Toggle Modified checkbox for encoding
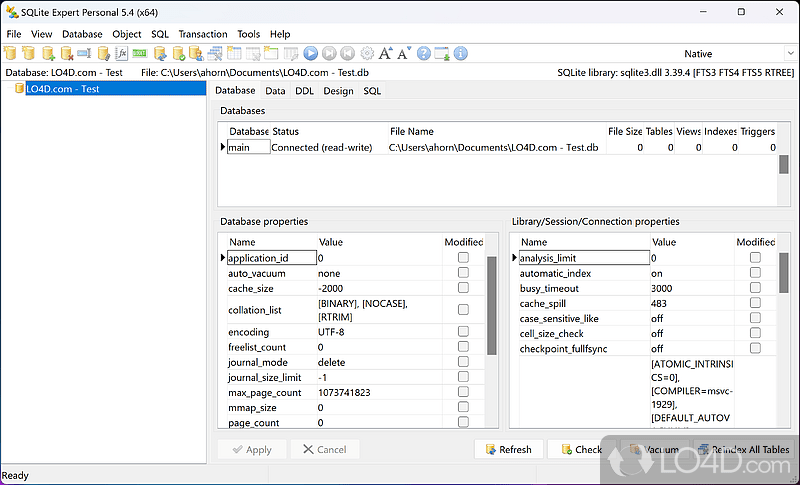The image size is (800, 485). pyautogui.click(x=463, y=331)
